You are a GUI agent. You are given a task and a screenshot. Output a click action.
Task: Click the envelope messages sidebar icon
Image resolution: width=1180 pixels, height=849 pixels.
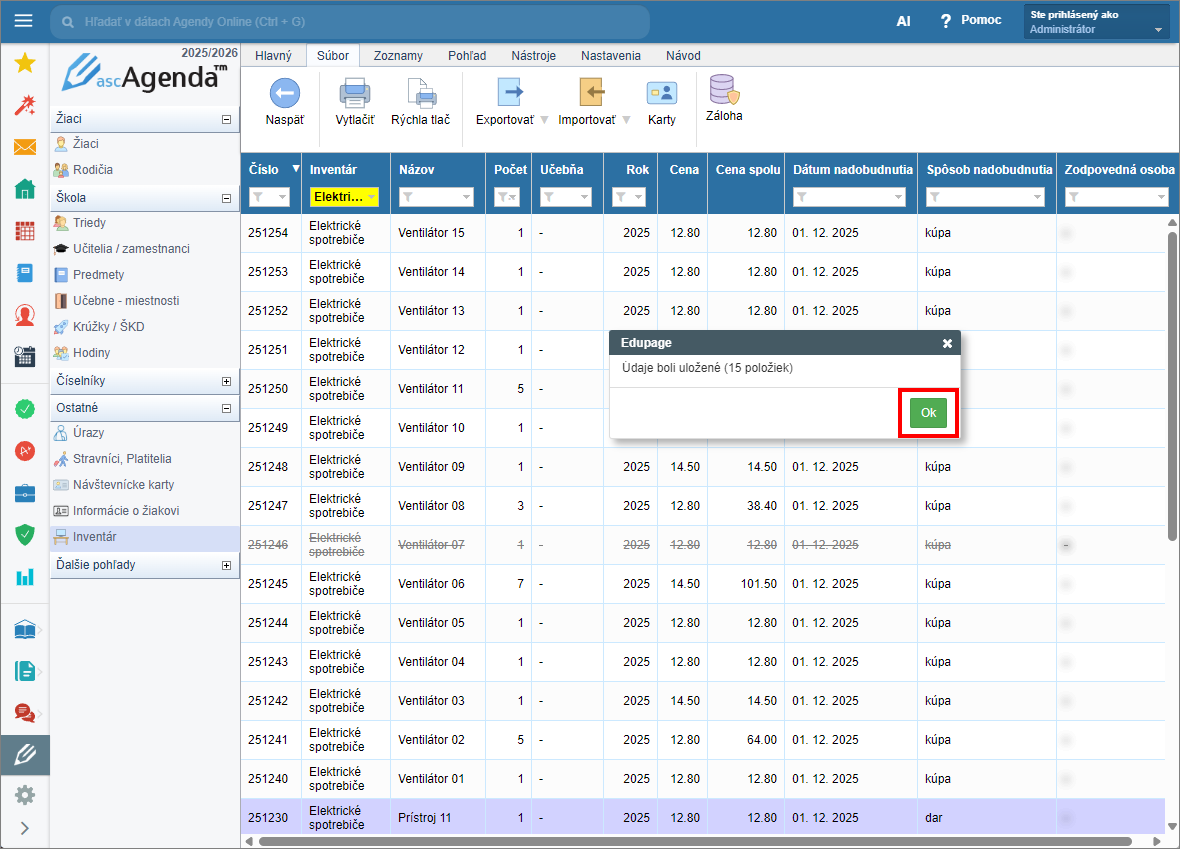pyautogui.click(x=25, y=148)
